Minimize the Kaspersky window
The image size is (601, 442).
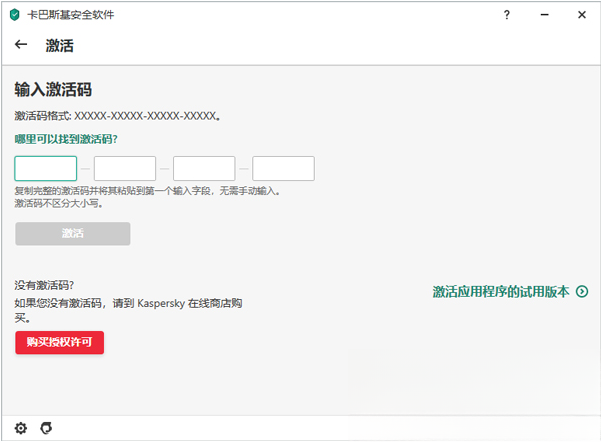544,15
